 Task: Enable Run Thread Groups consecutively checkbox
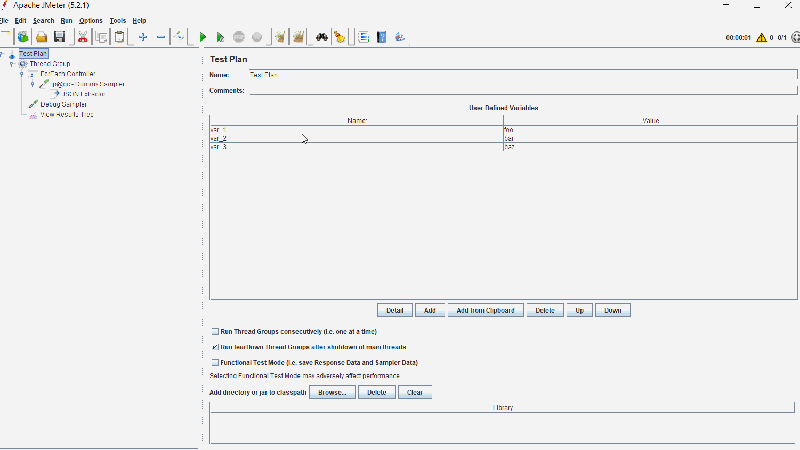[x=215, y=332]
